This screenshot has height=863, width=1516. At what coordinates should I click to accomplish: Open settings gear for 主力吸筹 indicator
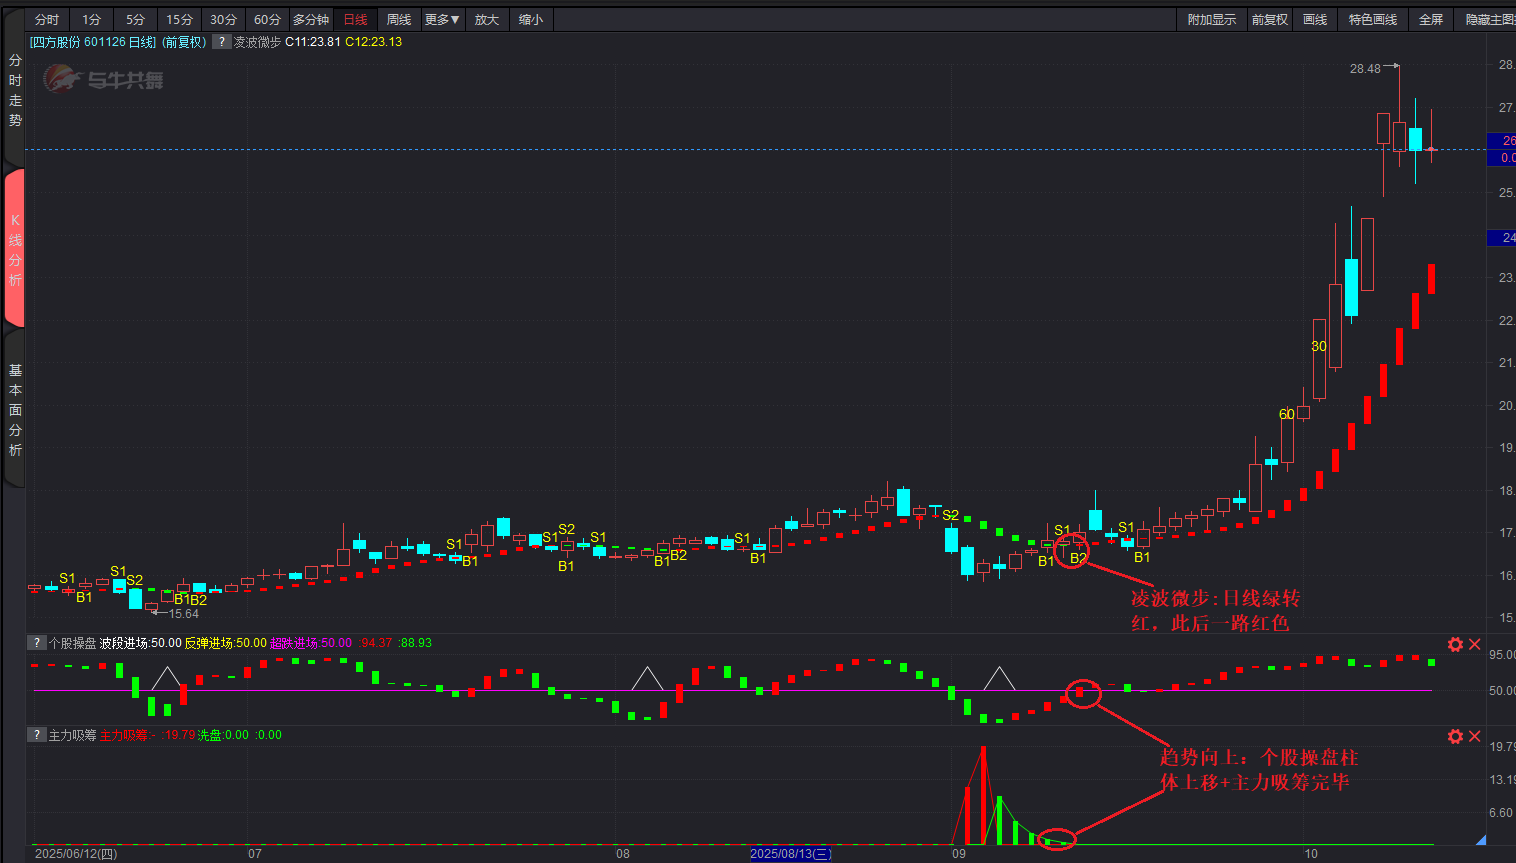[1455, 736]
